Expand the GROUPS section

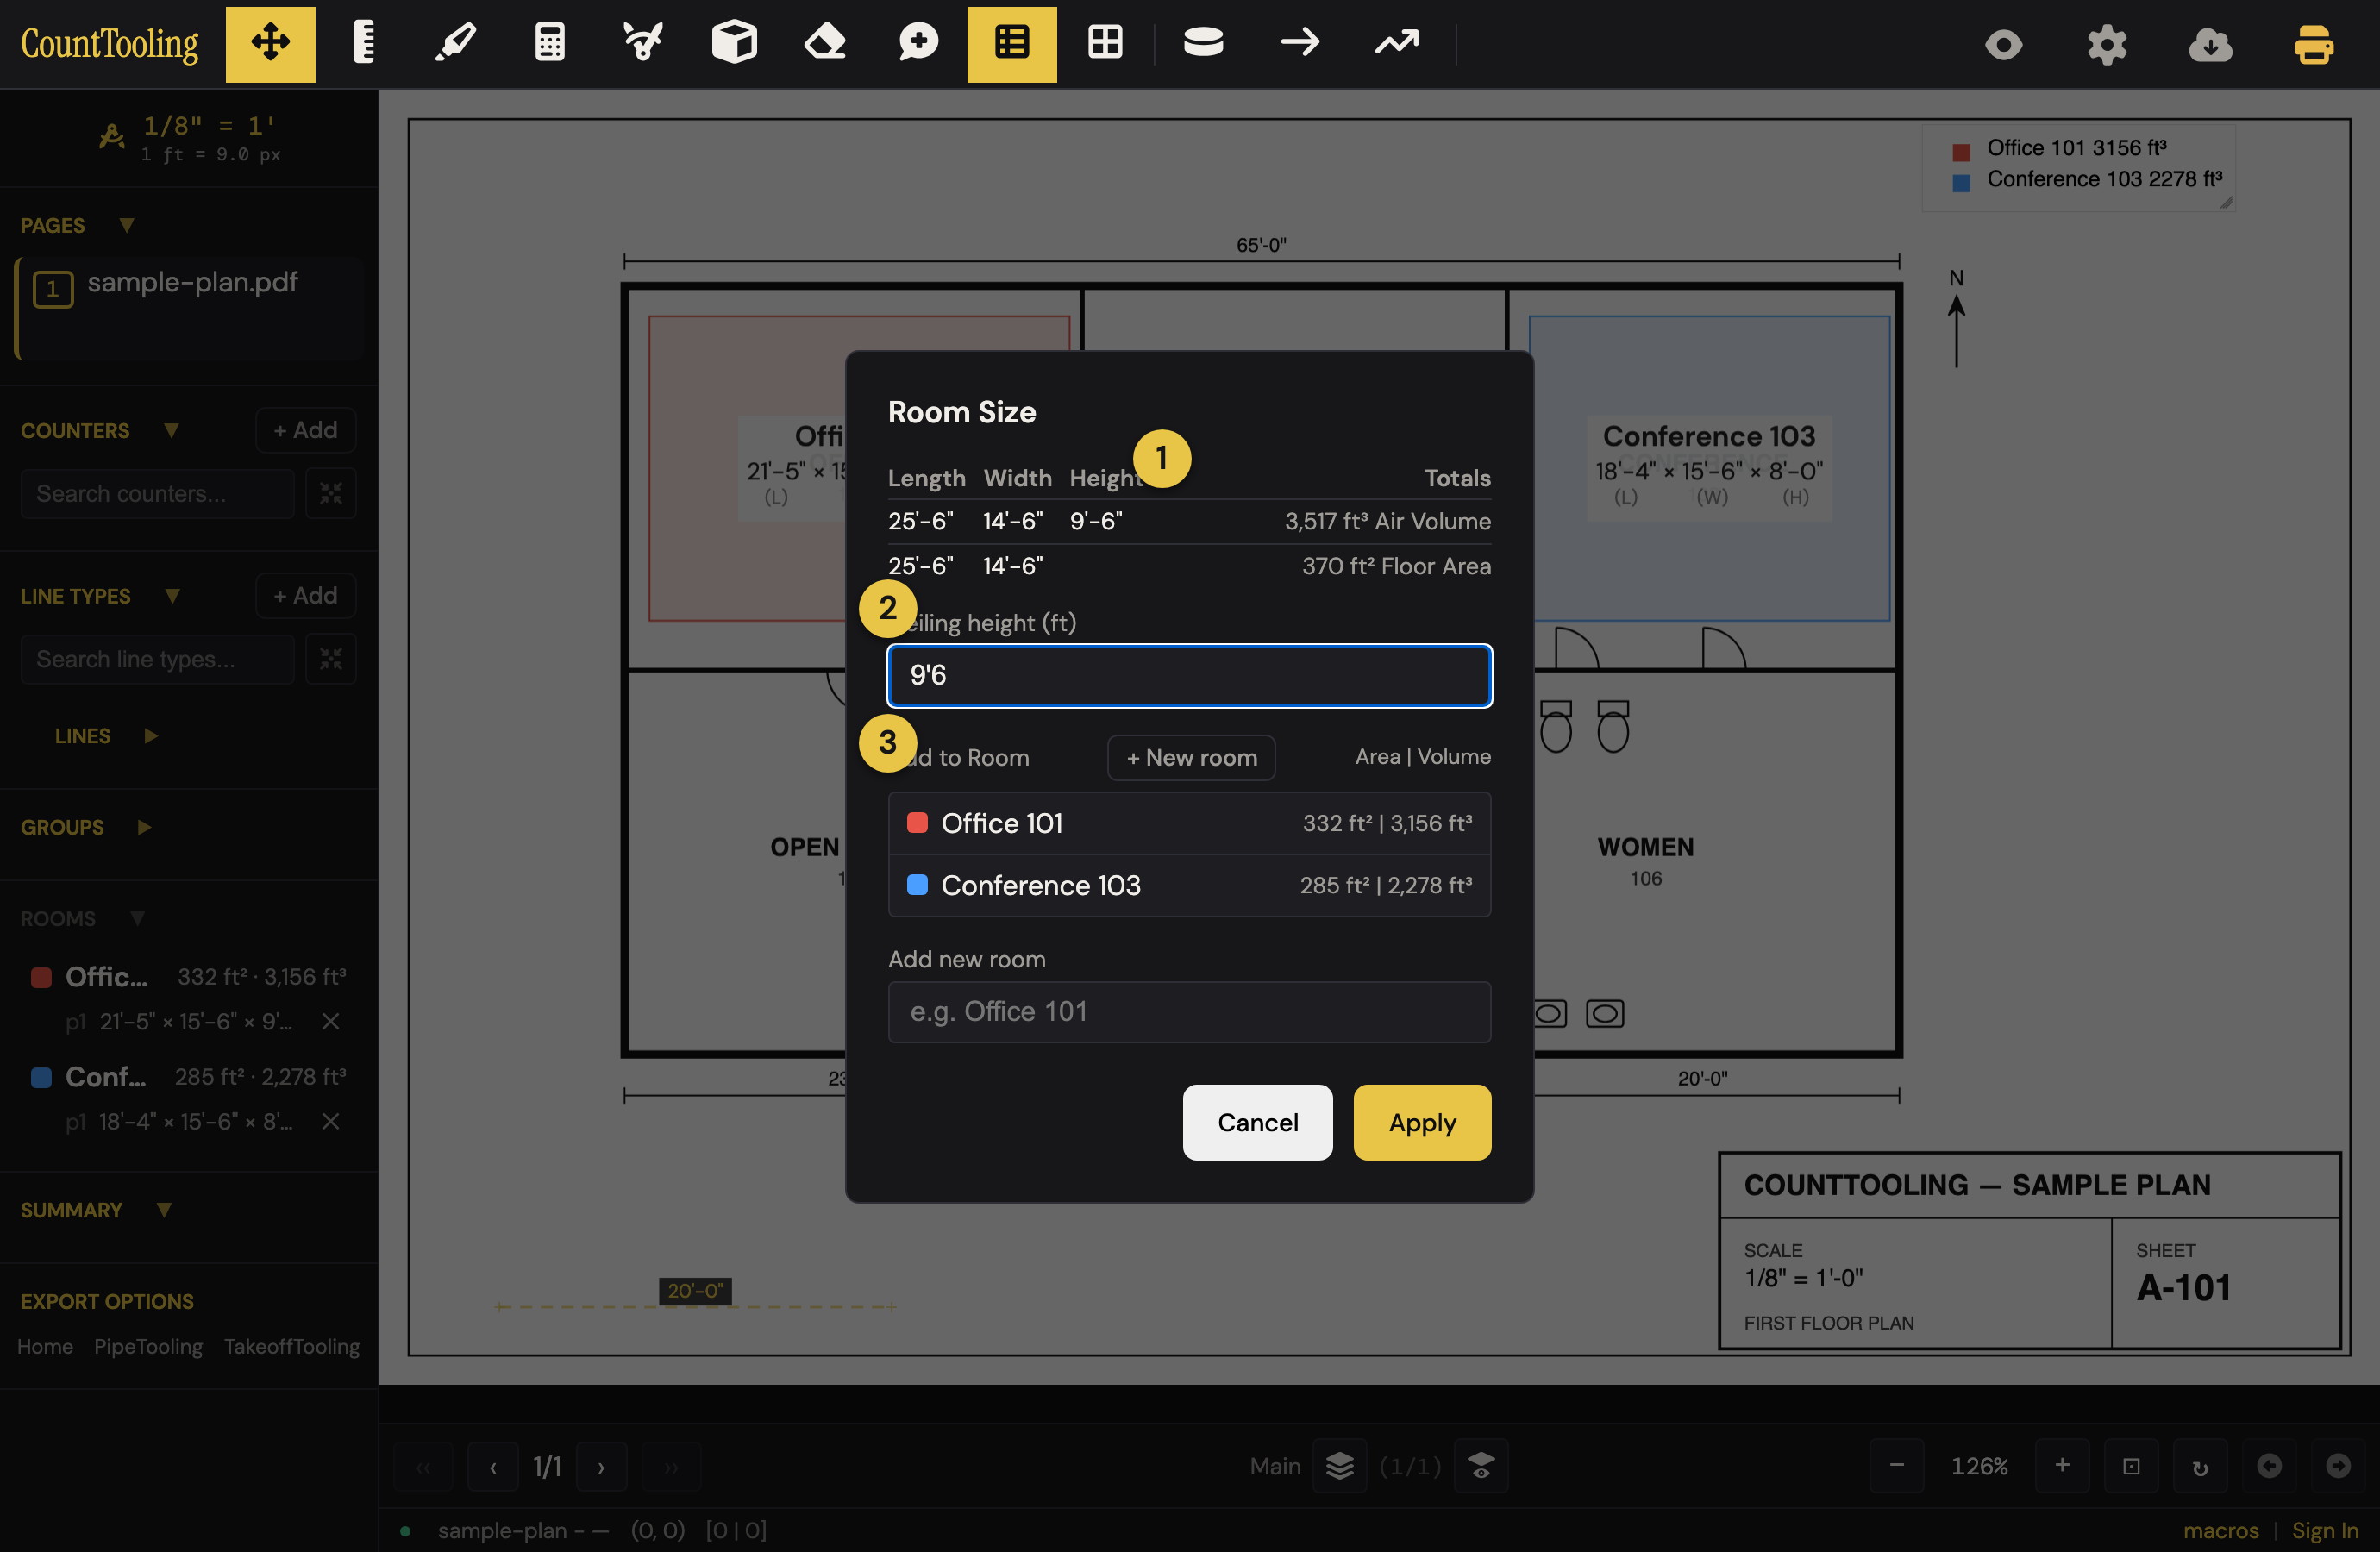coord(144,828)
